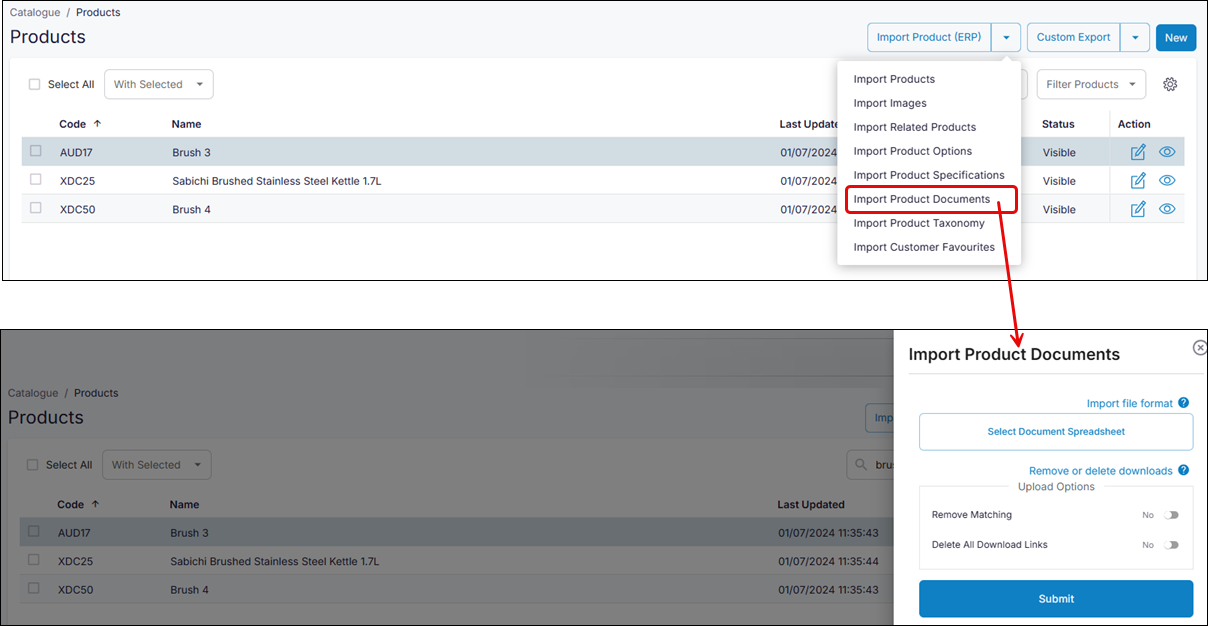Viewport: 1208px width, 626px height.
Task: Edit product AUD17 via pencil icon
Action: 1137,153
